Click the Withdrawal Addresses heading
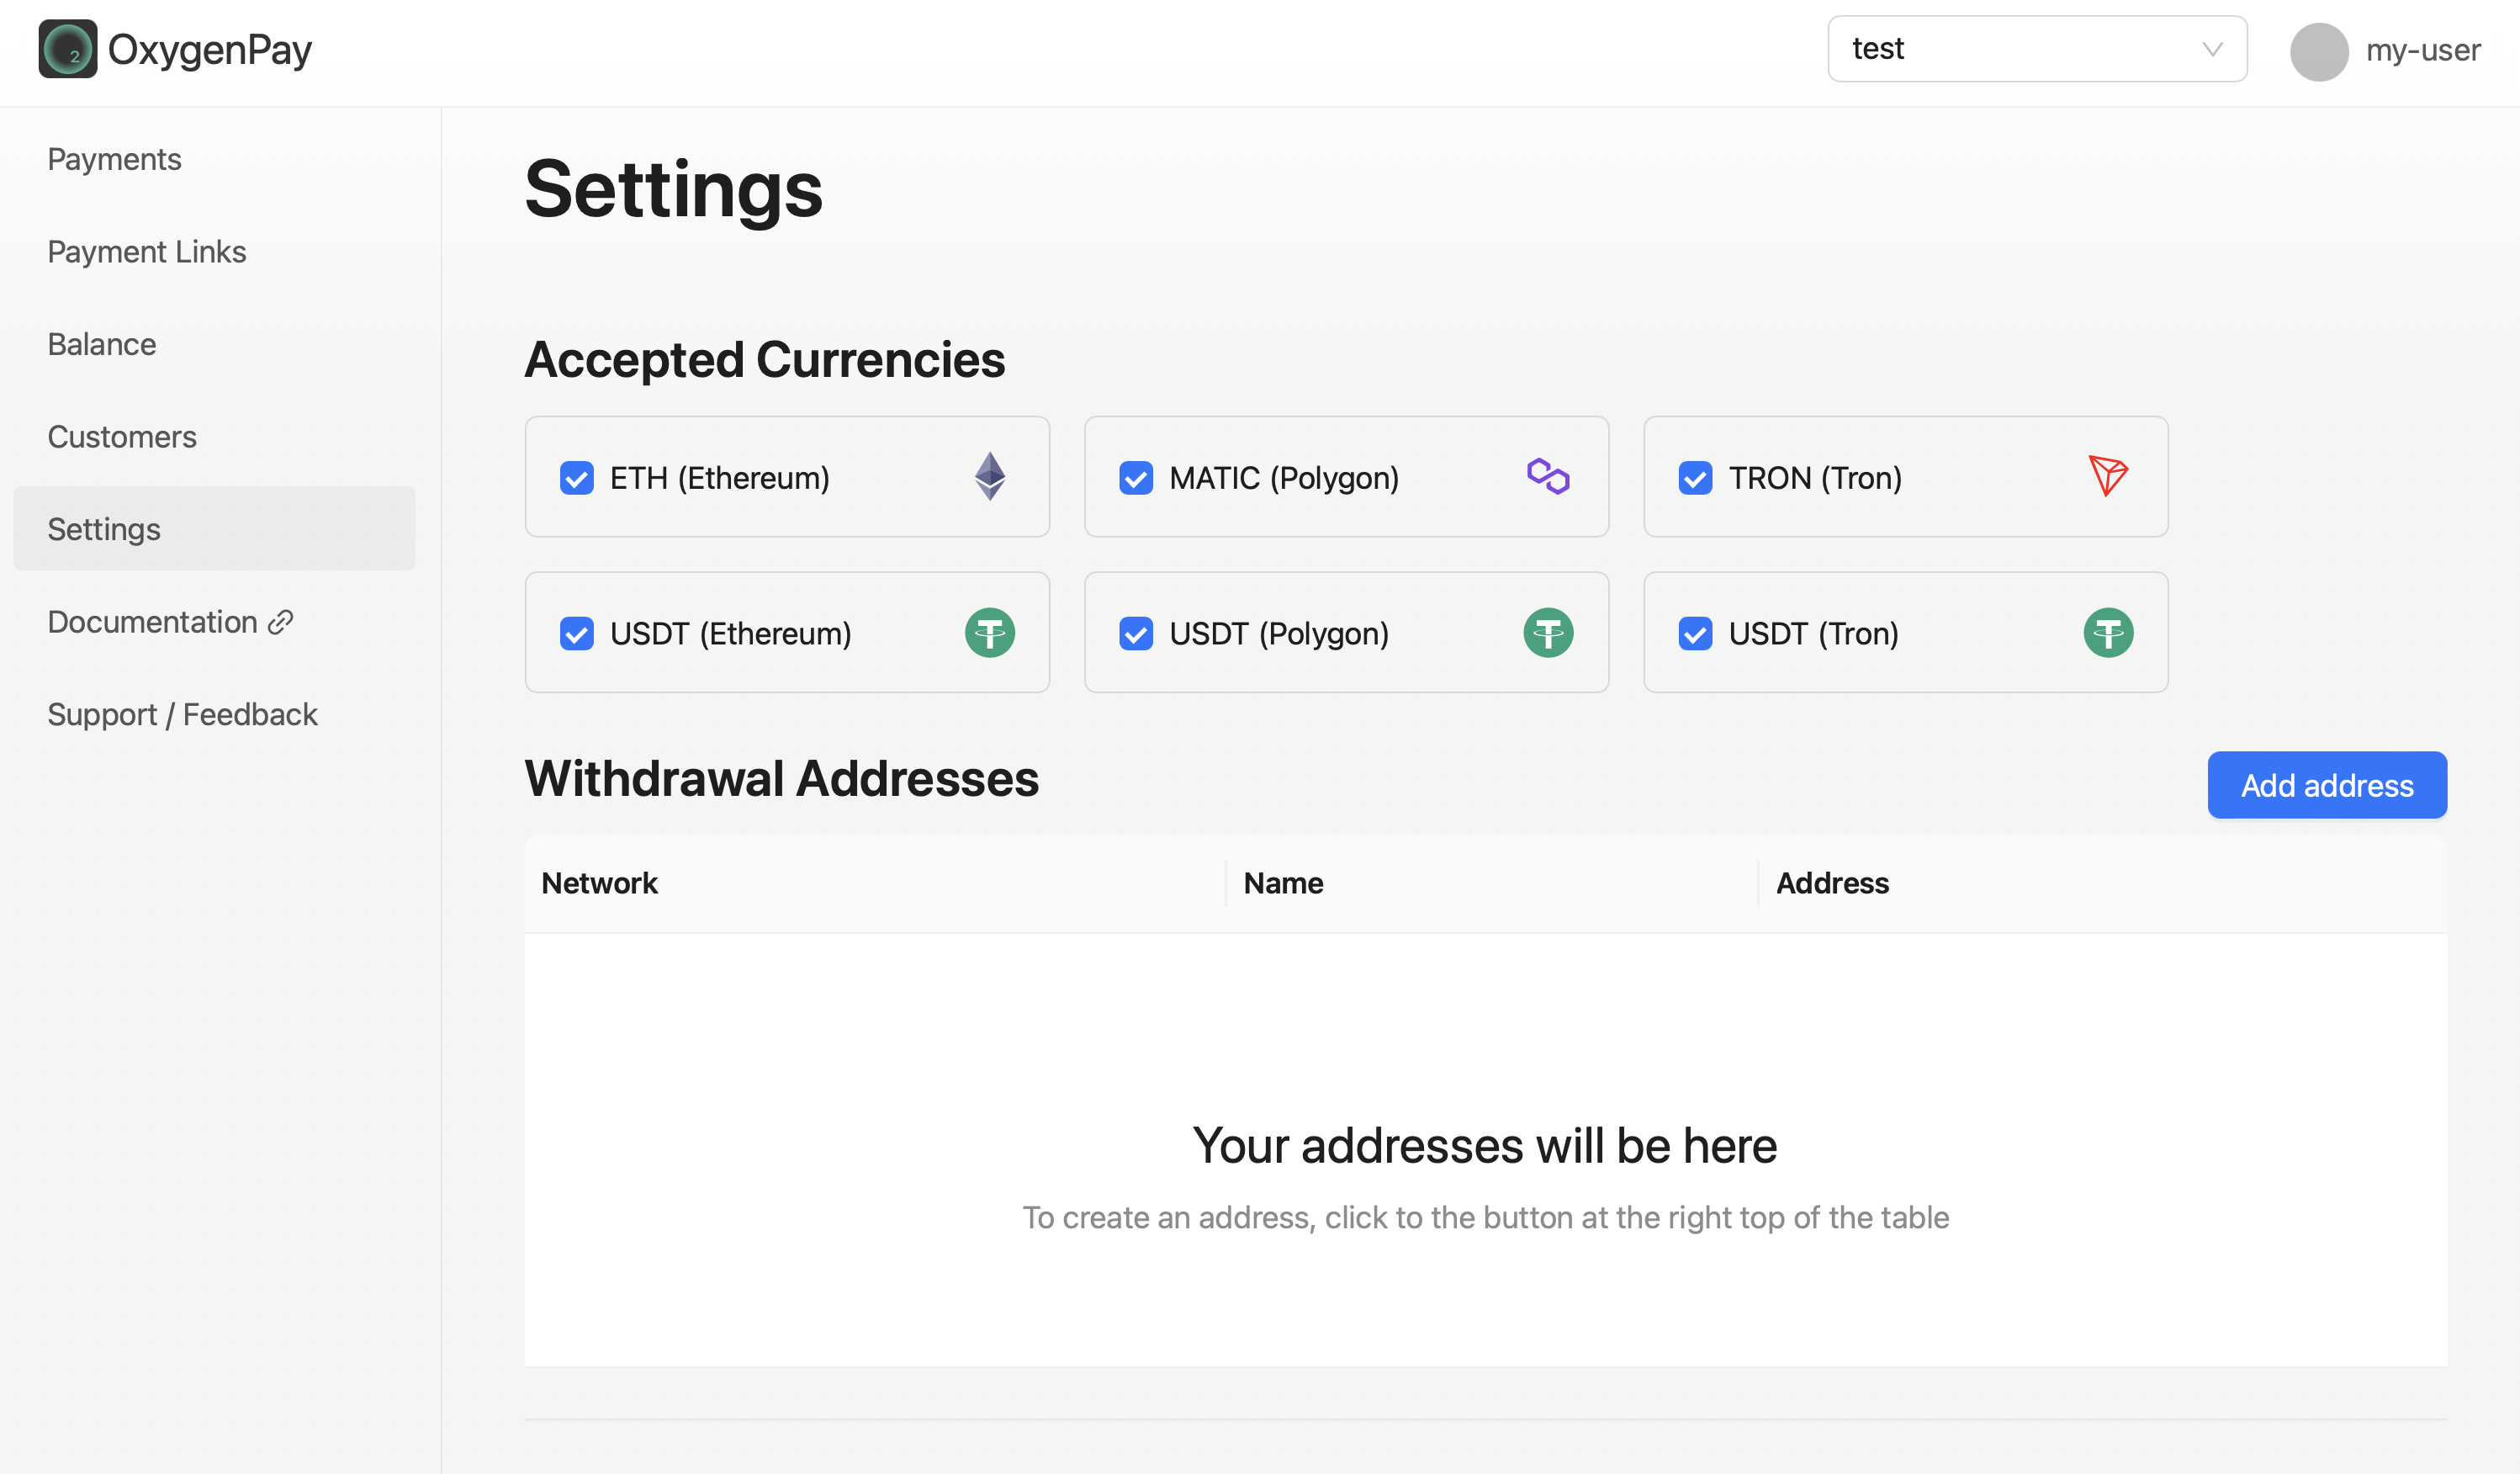 click(782, 778)
